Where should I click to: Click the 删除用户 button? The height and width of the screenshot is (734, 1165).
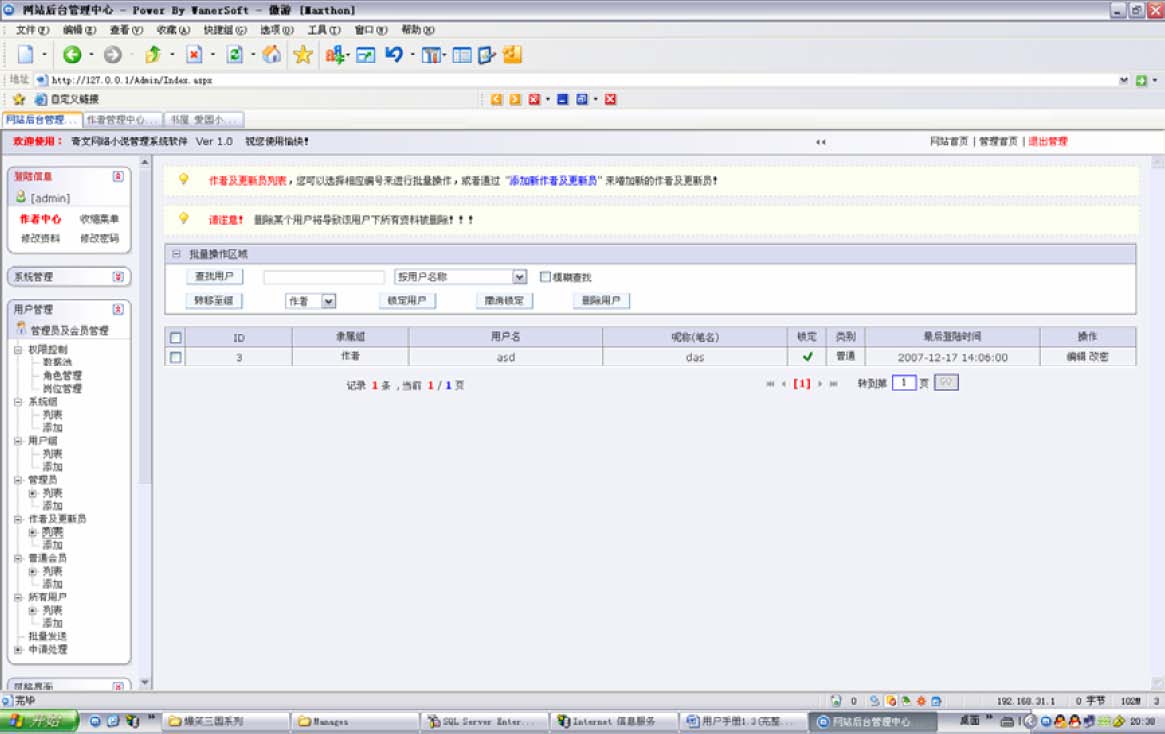point(601,301)
